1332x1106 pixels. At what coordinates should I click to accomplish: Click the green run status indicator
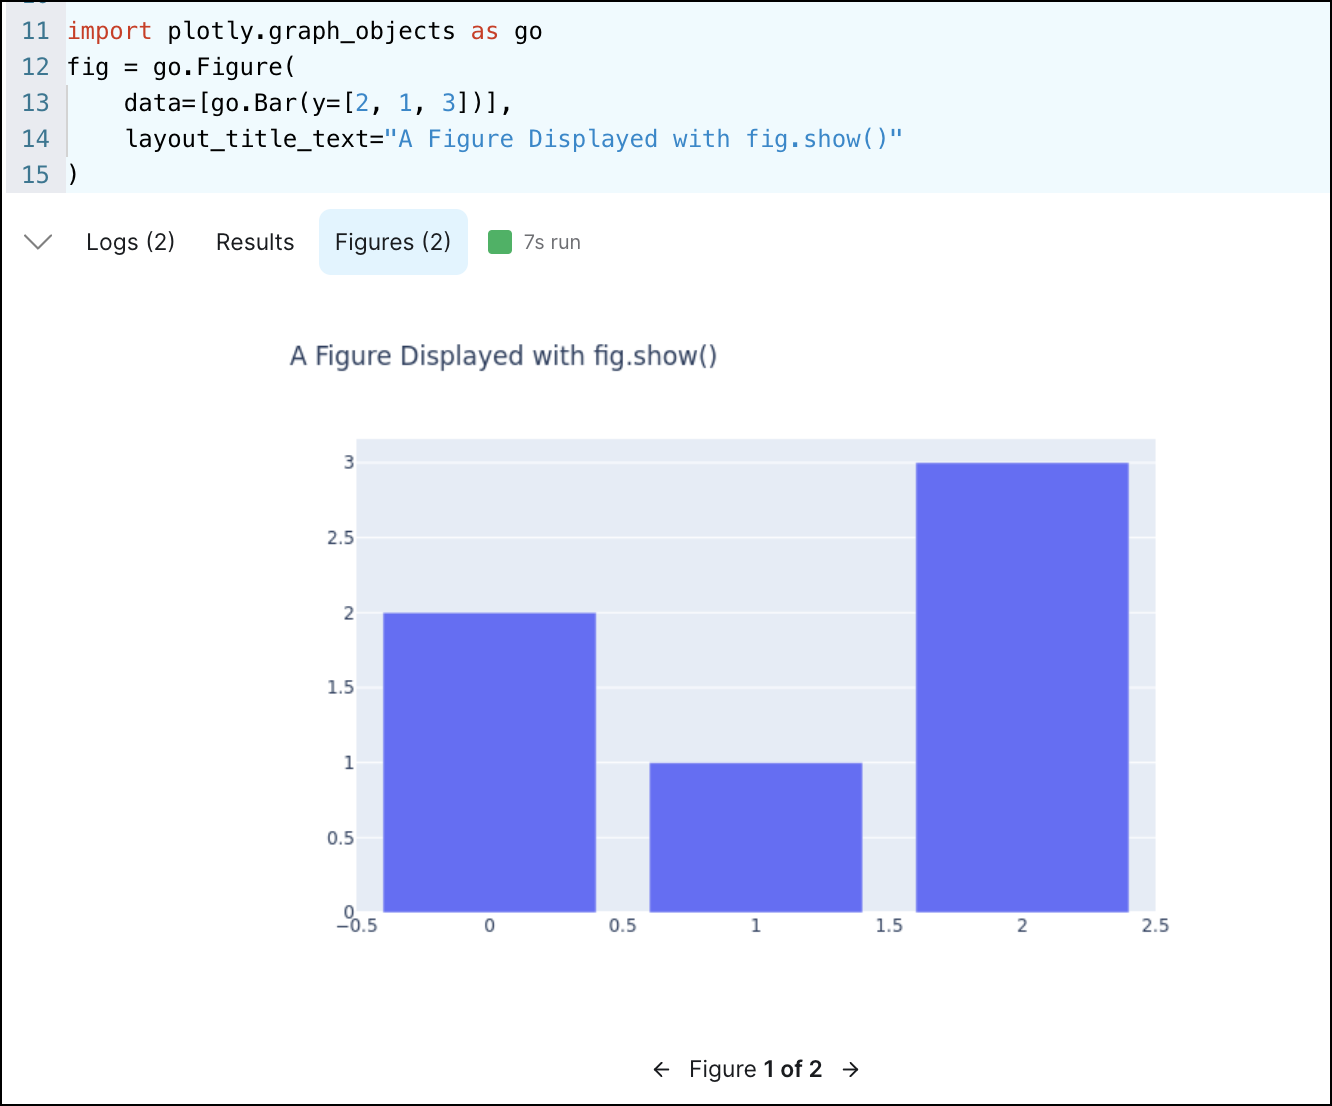(500, 241)
